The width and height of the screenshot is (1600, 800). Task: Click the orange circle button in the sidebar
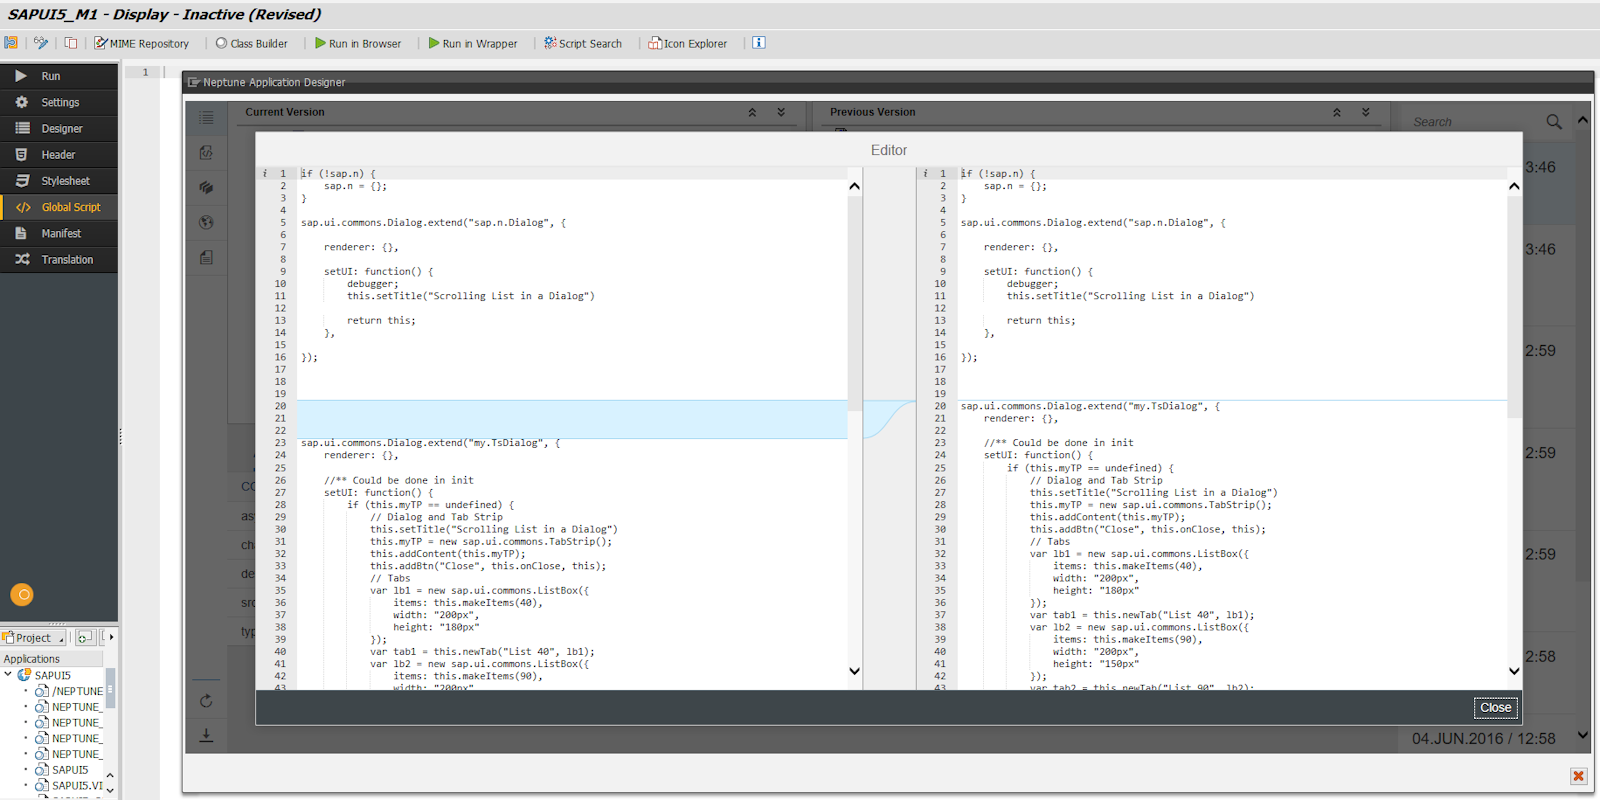coord(22,594)
